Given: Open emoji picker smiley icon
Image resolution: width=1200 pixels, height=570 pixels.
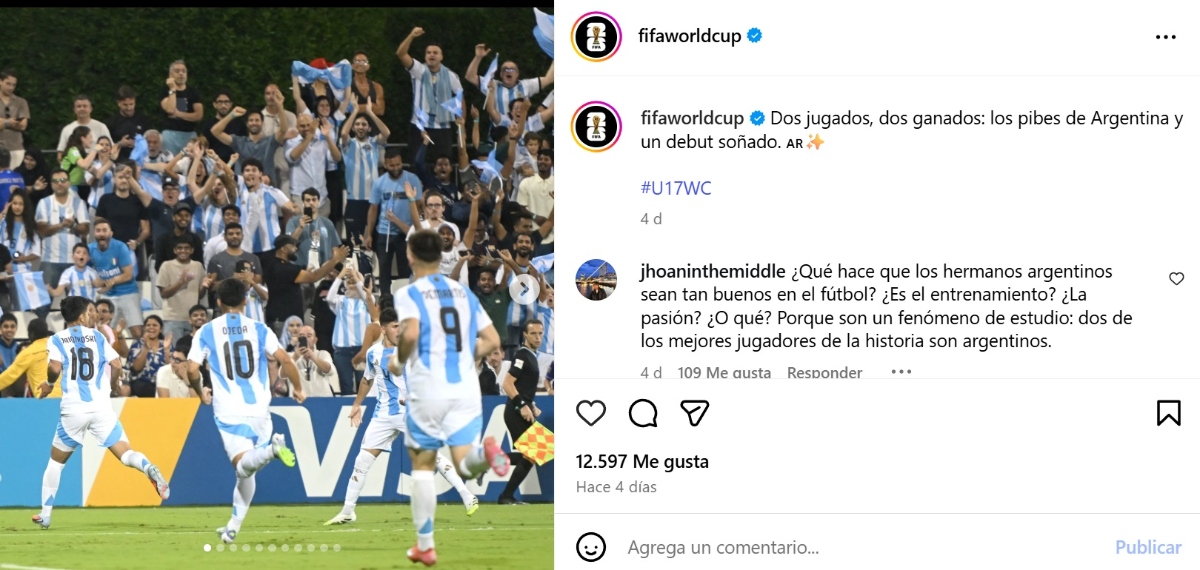Looking at the screenshot, I should point(591,547).
